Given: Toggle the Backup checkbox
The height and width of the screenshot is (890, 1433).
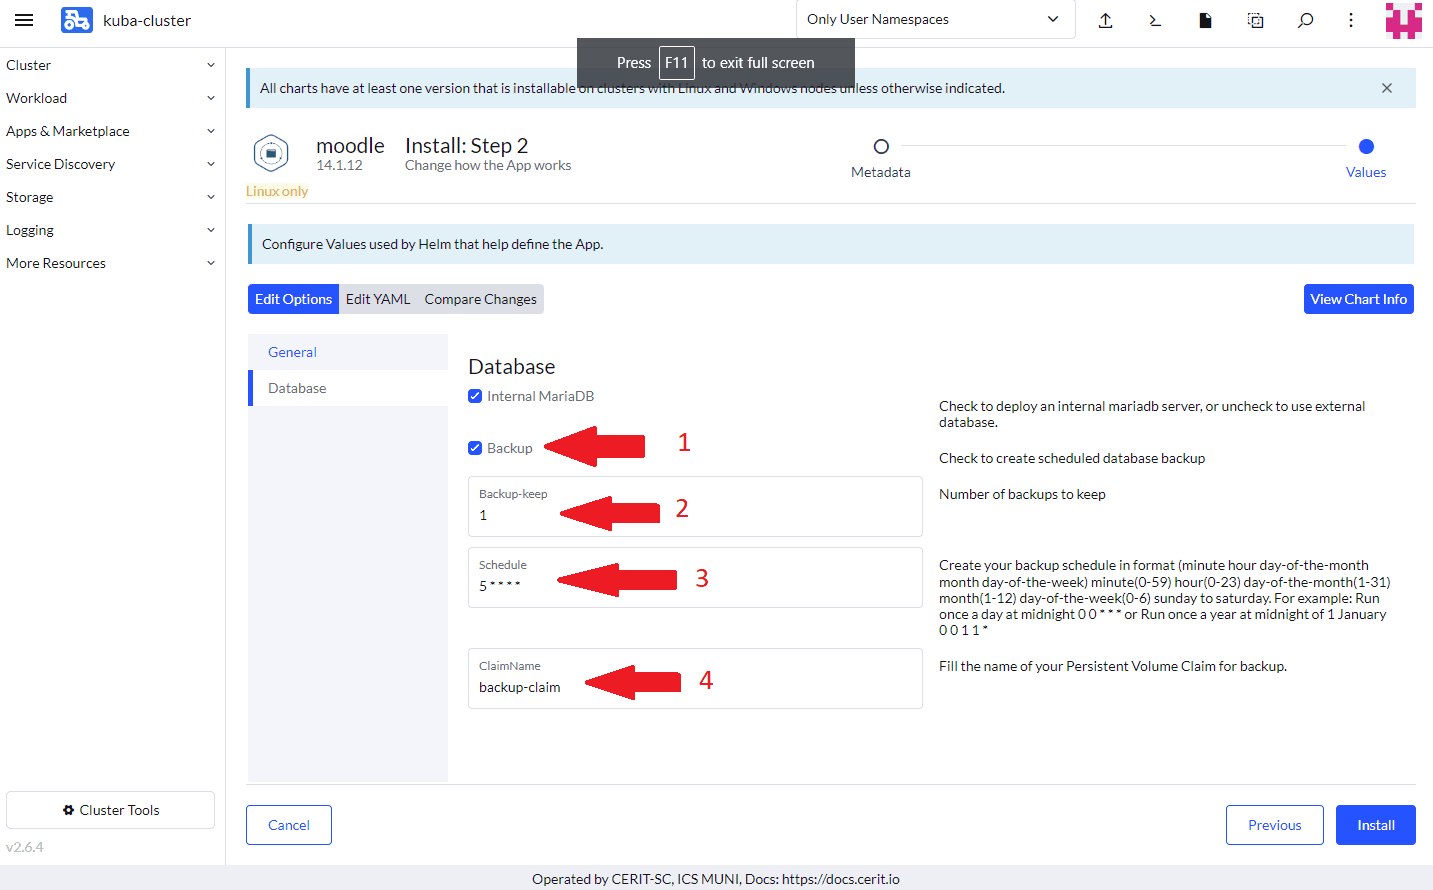Looking at the screenshot, I should [x=475, y=448].
